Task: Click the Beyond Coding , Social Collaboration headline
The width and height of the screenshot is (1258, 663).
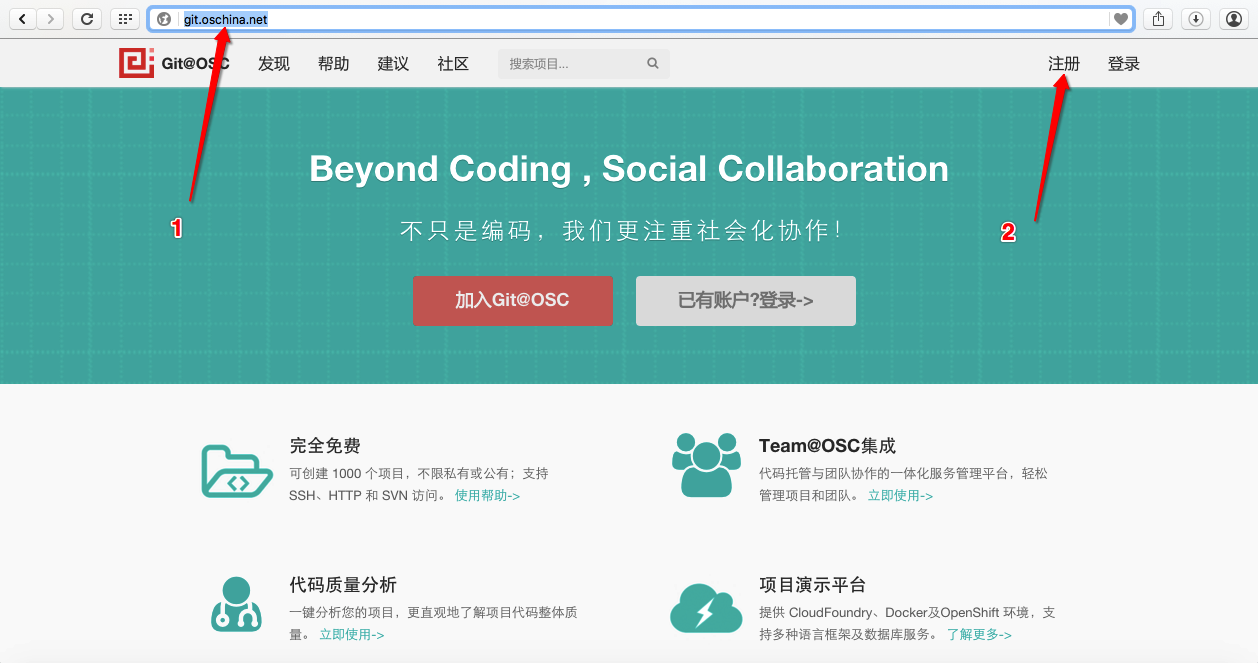Action: (x=629, y=169)
